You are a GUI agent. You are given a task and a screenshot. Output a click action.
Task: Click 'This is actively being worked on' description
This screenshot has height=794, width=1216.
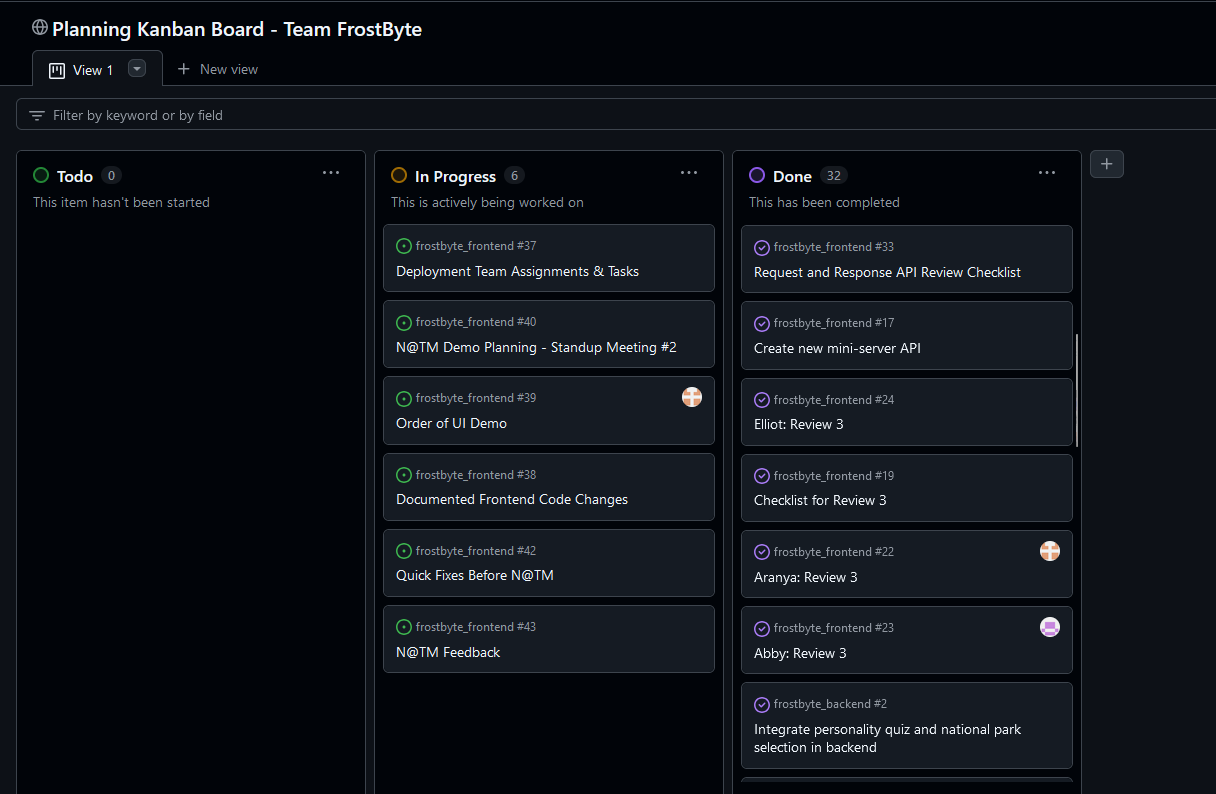tap(487, 202)
